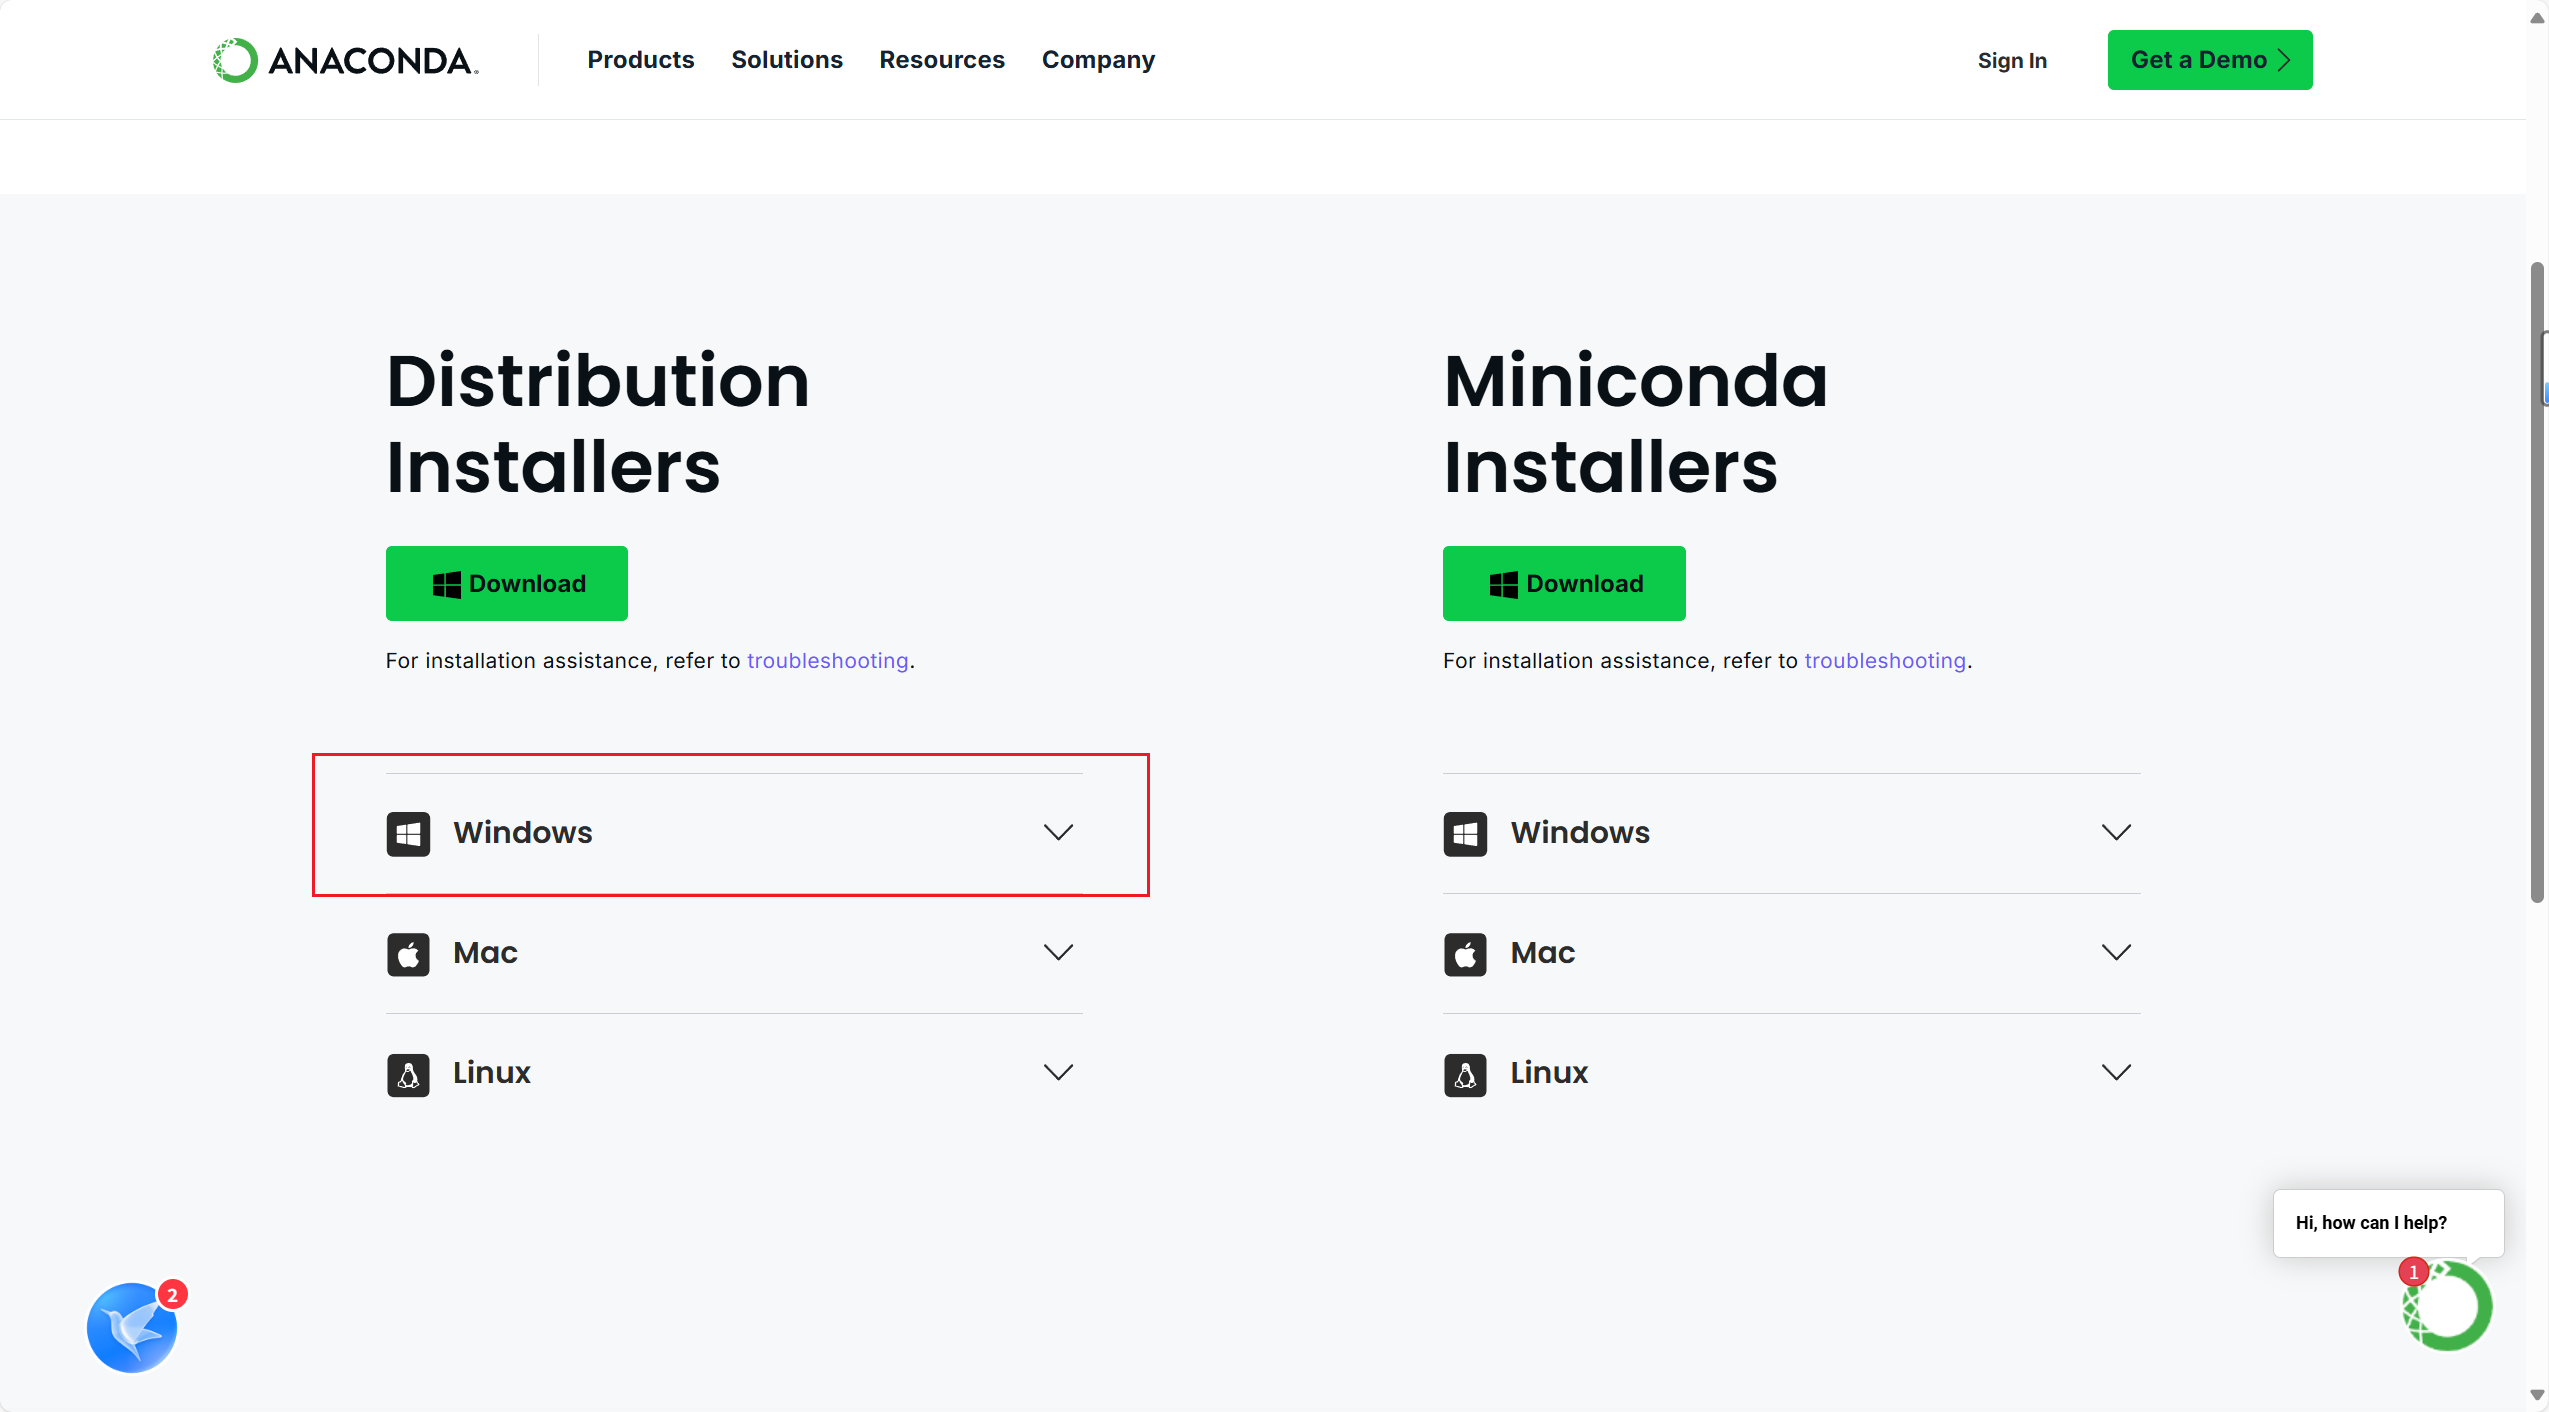Screen dimensions: 2549x1412
Task: Expand Distribution Linux section chevron
Action: [x=1058, y=1072]
